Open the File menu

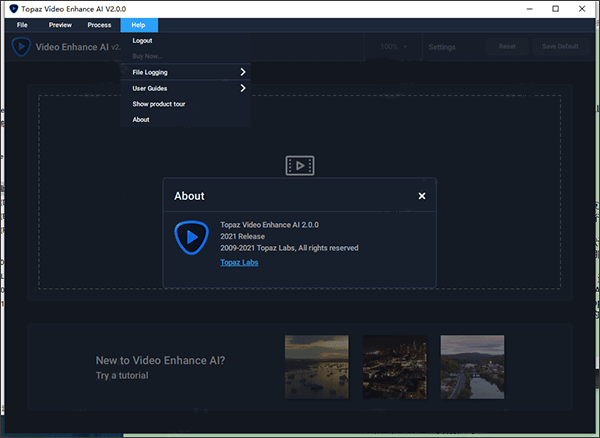coord(22,25)
